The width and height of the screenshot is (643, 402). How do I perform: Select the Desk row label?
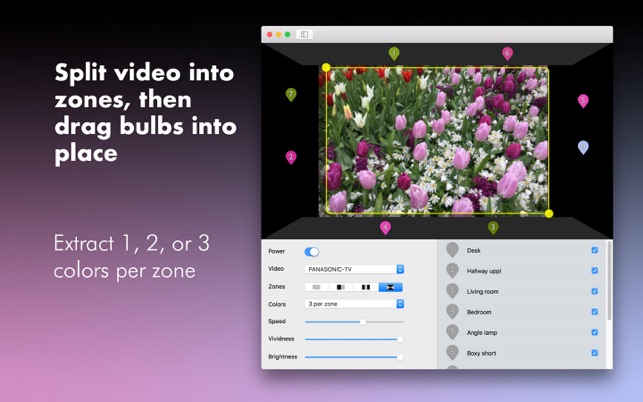pos(474,251)
